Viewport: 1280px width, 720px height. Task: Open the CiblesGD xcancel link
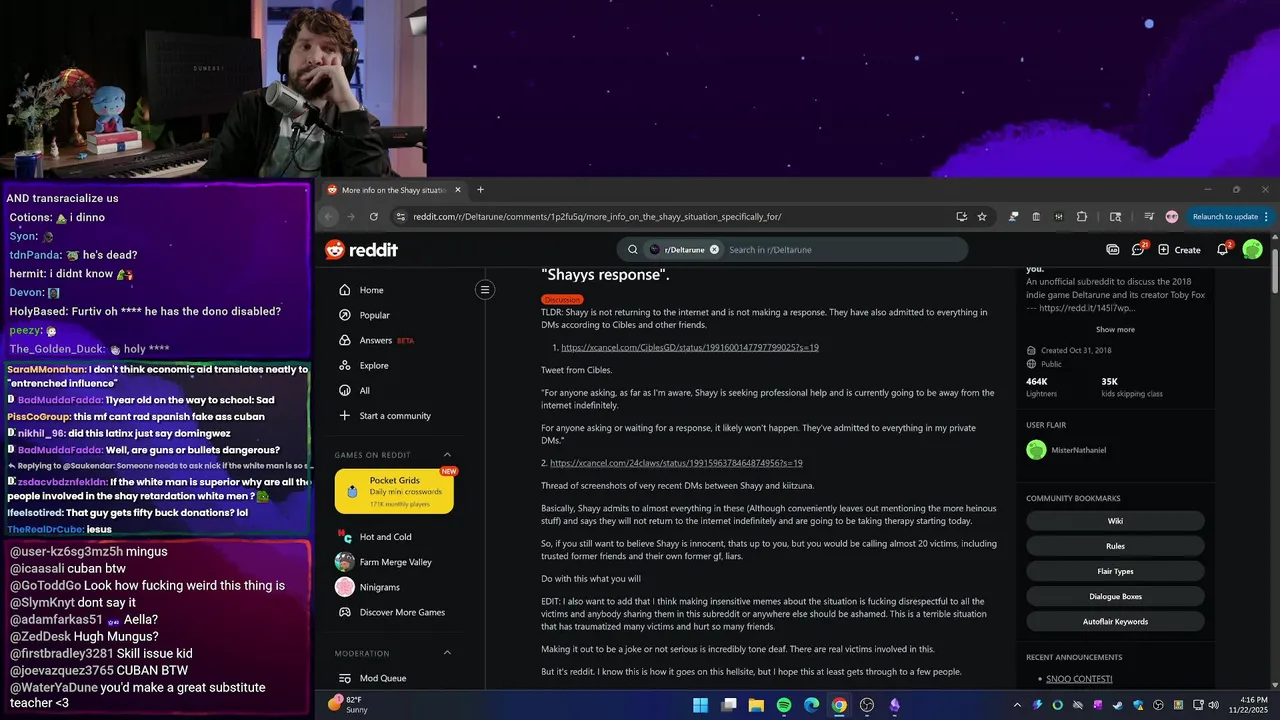coord(690,347)
